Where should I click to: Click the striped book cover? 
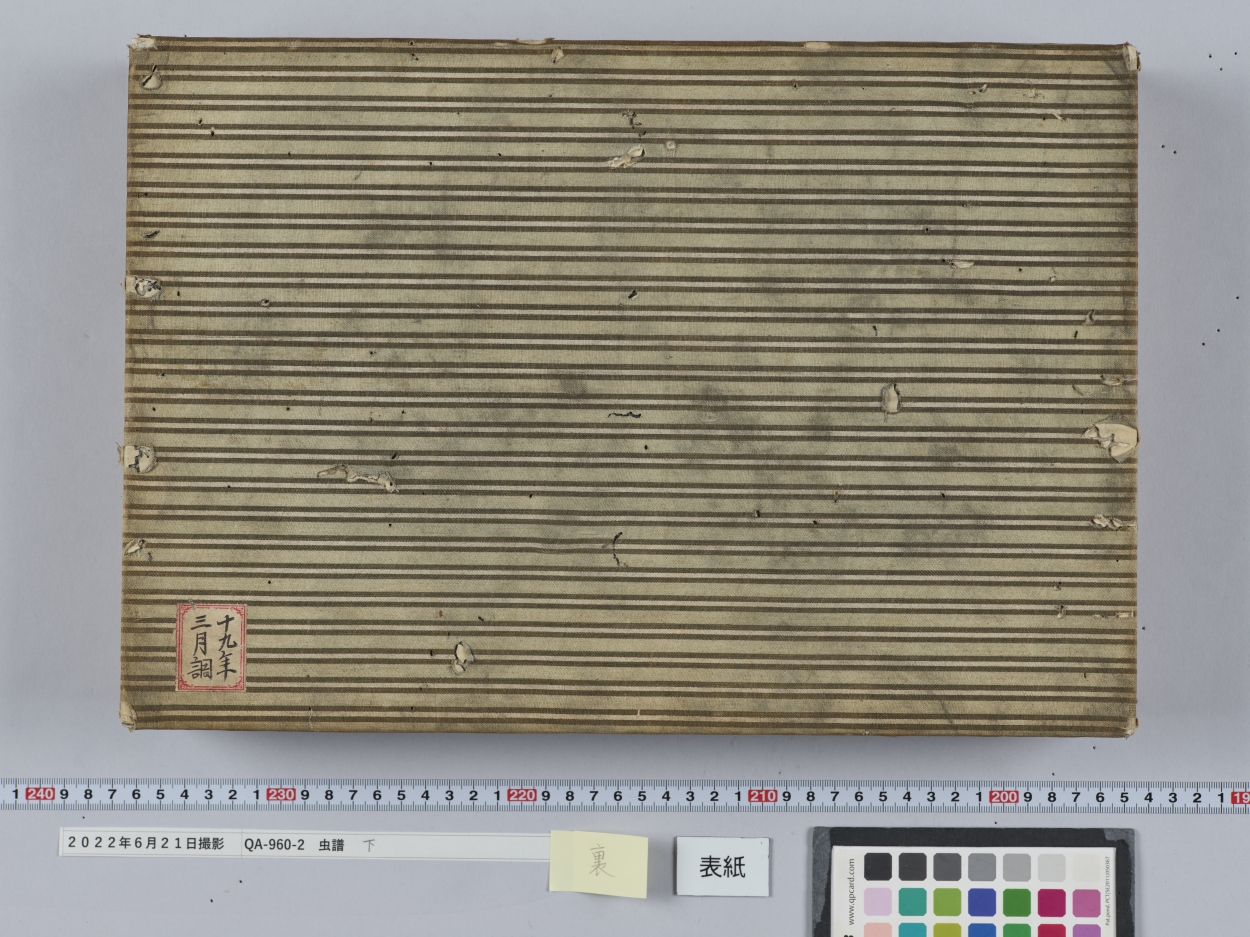pos(630,385)
